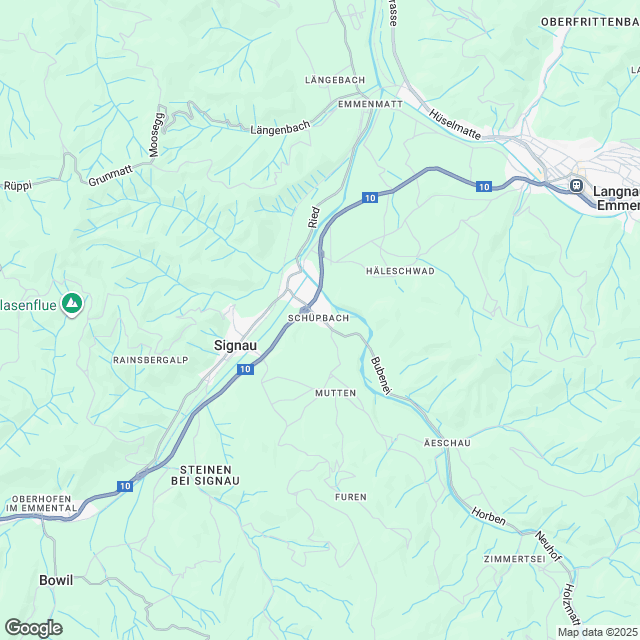Viewport: 640px width, 640px height.
Task: Select the Signau town label
Action: 236,345
